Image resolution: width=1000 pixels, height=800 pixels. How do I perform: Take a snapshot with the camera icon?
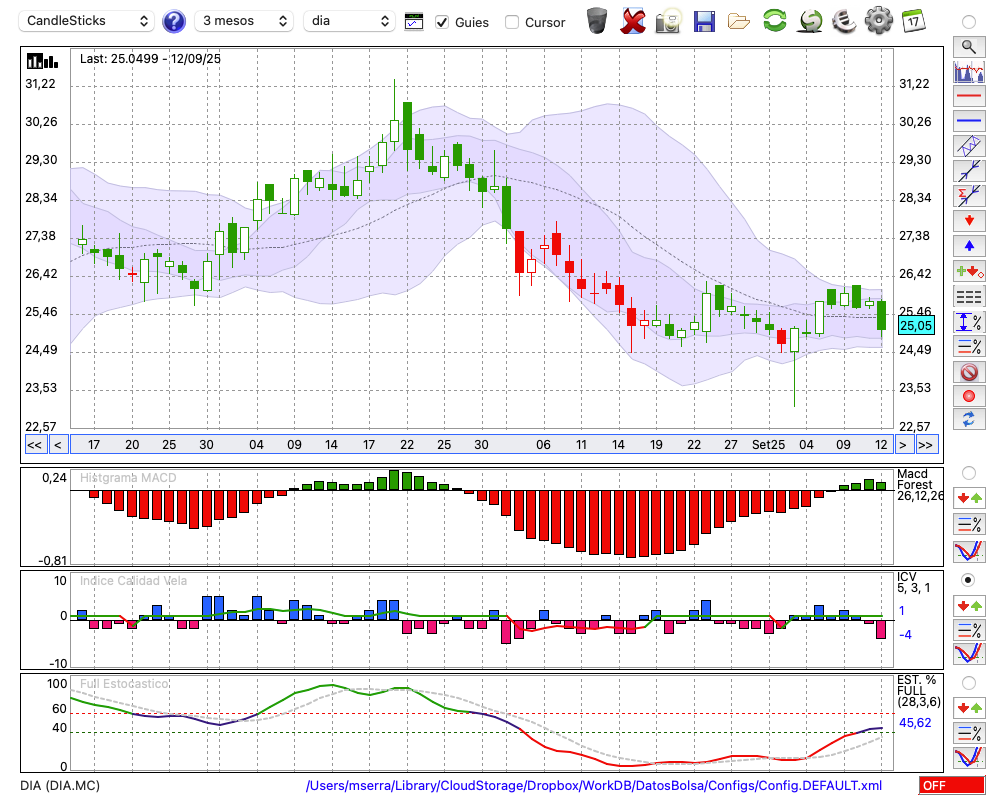coord(668,21)
